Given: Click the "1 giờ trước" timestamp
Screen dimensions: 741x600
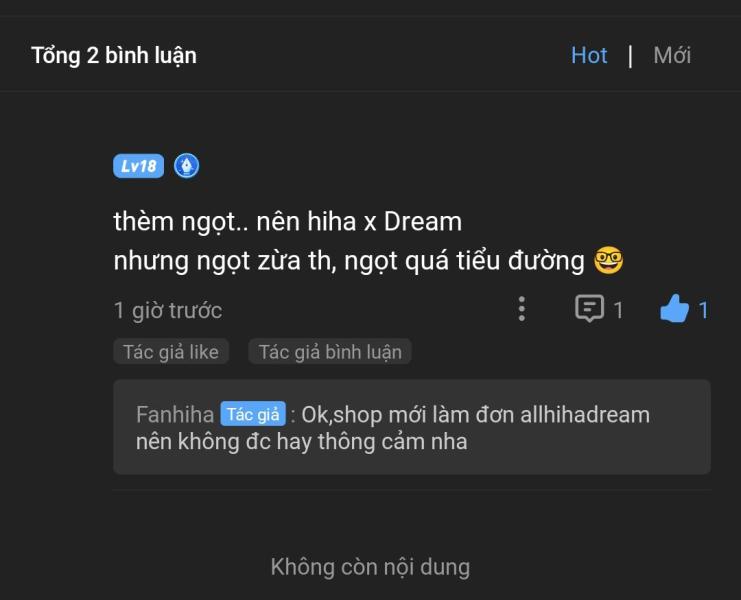Looking at the screenshot, I should [x=168, y=310].
